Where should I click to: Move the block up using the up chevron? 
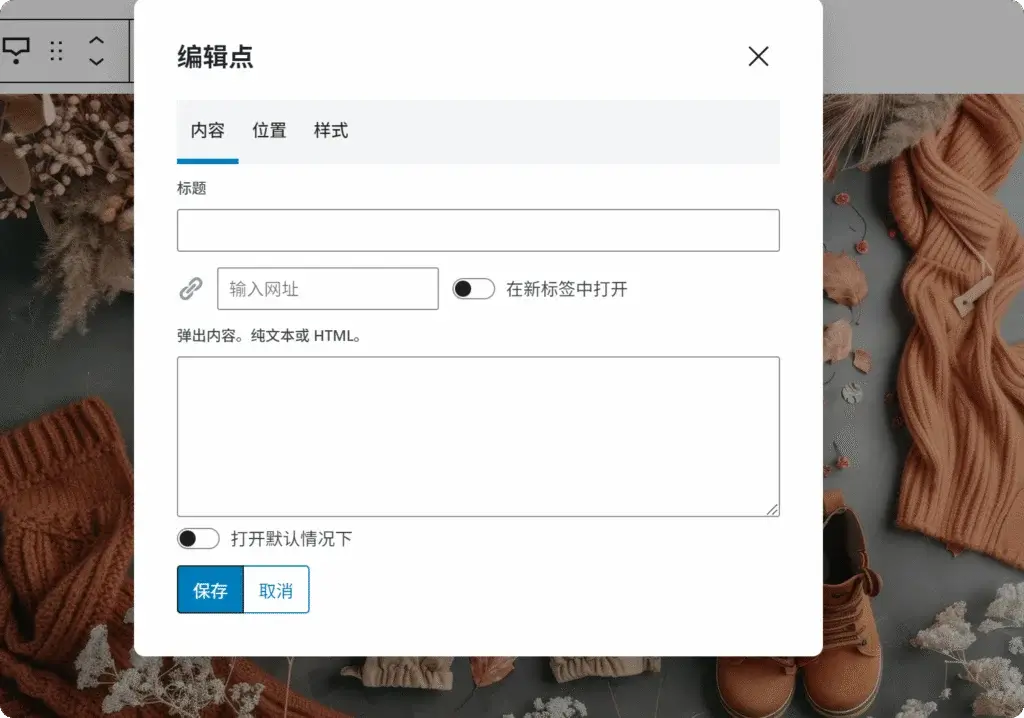[95, 40]
